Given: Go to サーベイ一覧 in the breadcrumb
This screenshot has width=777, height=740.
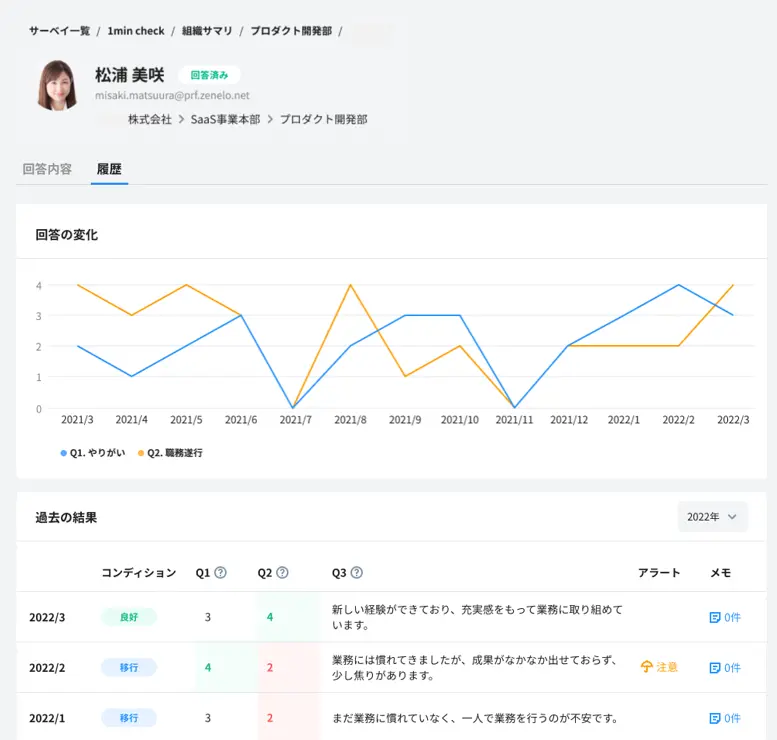Looking at the screenshot, I should pos(59,31).
